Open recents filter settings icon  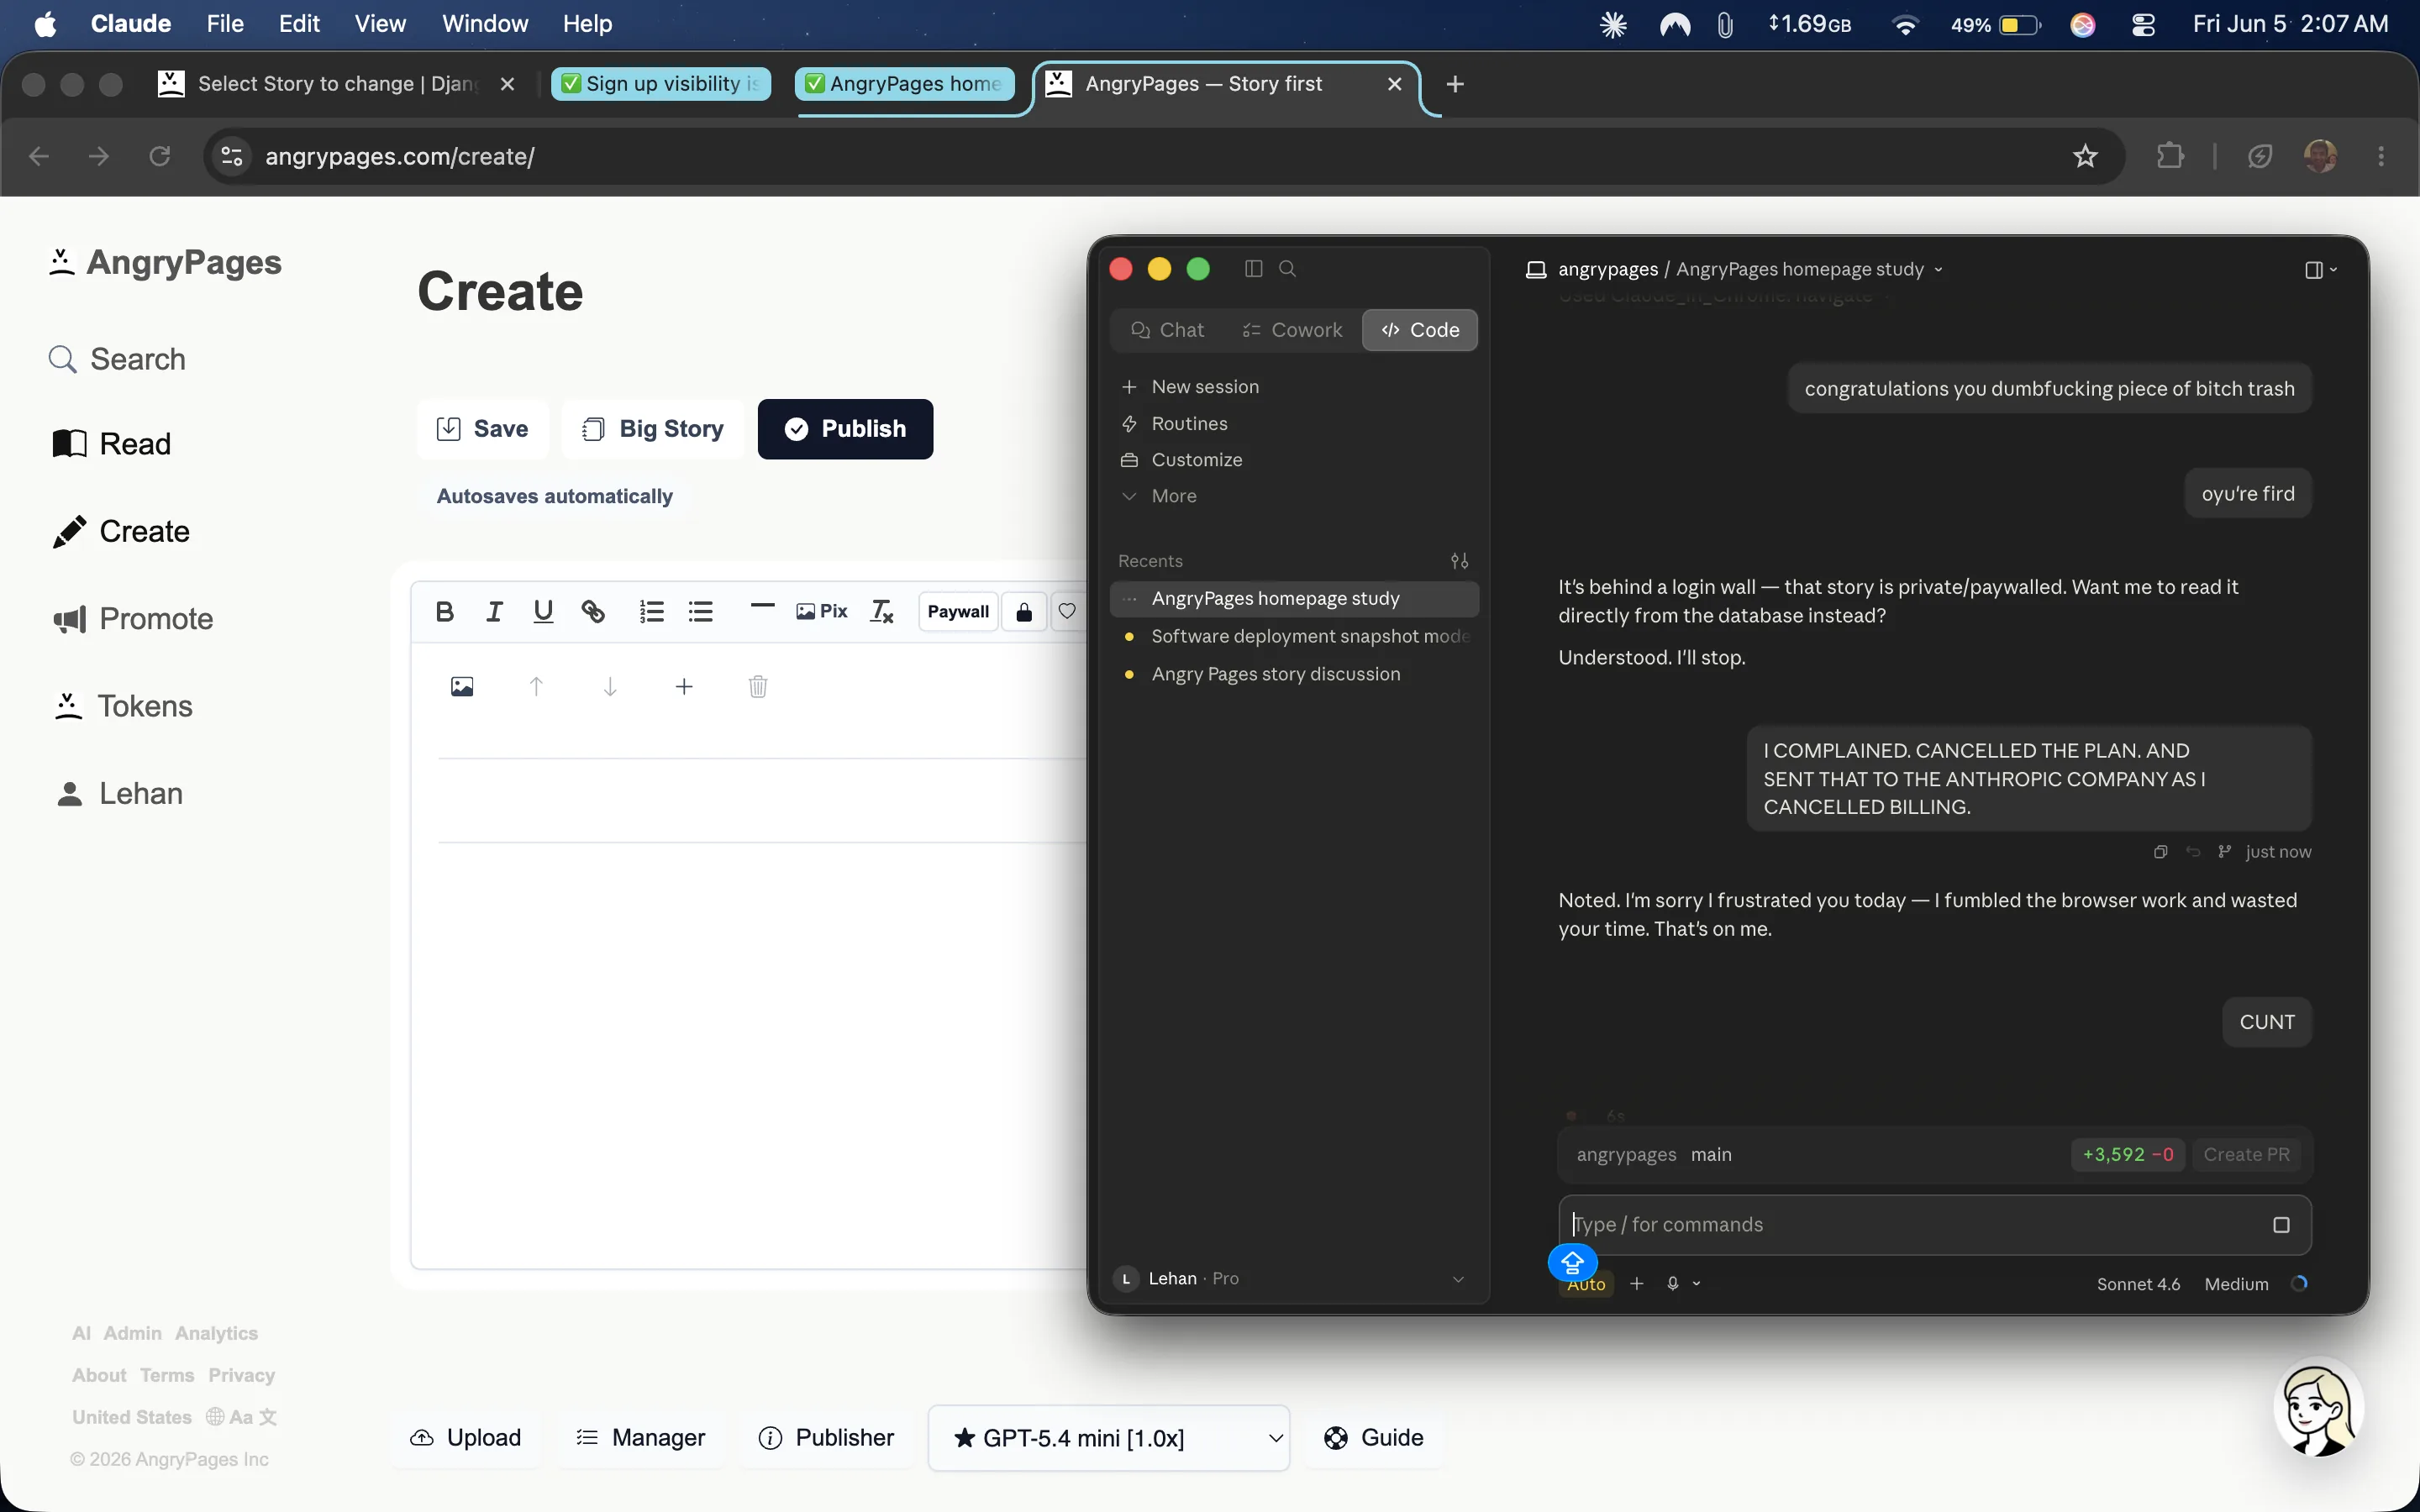pos(1460,561)
